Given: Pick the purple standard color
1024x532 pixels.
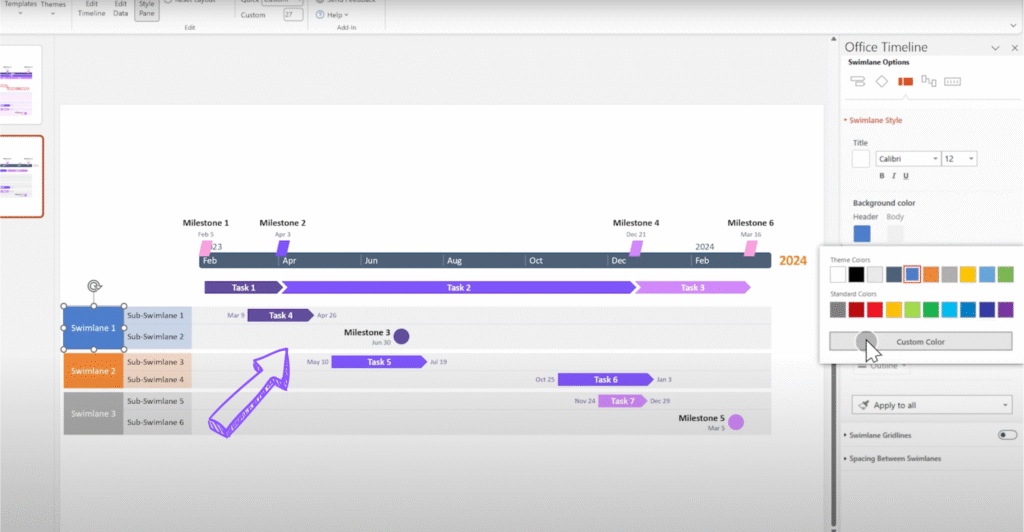Looking at the screenshot, I should pyautogui.click(x=1006, y=309).
